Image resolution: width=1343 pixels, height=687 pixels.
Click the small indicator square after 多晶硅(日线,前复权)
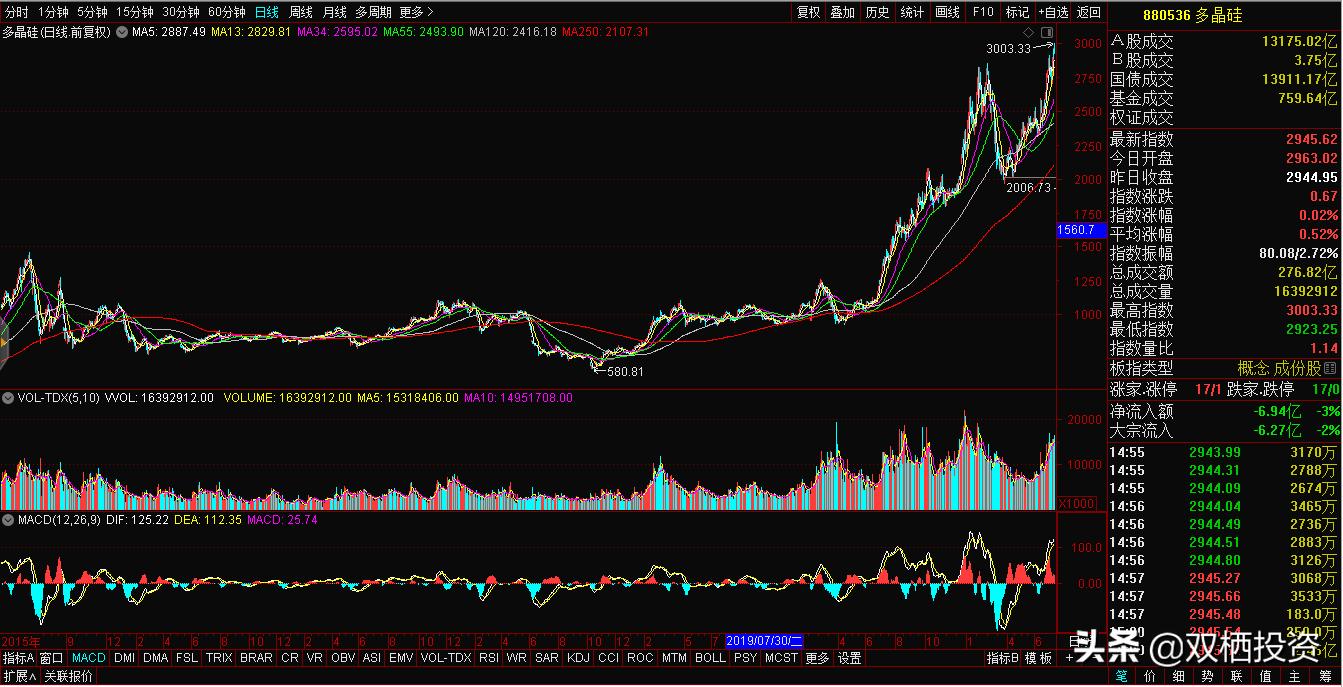point(121,32)
